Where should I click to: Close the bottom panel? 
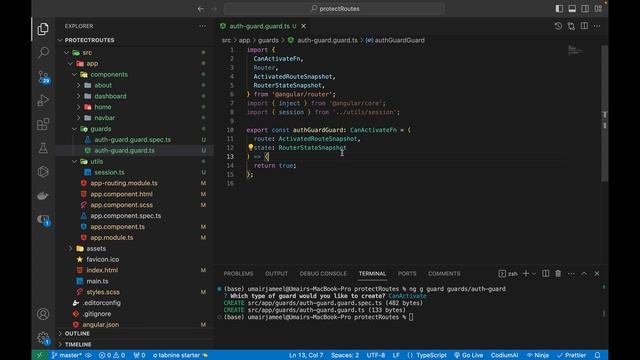click(597, 273)
